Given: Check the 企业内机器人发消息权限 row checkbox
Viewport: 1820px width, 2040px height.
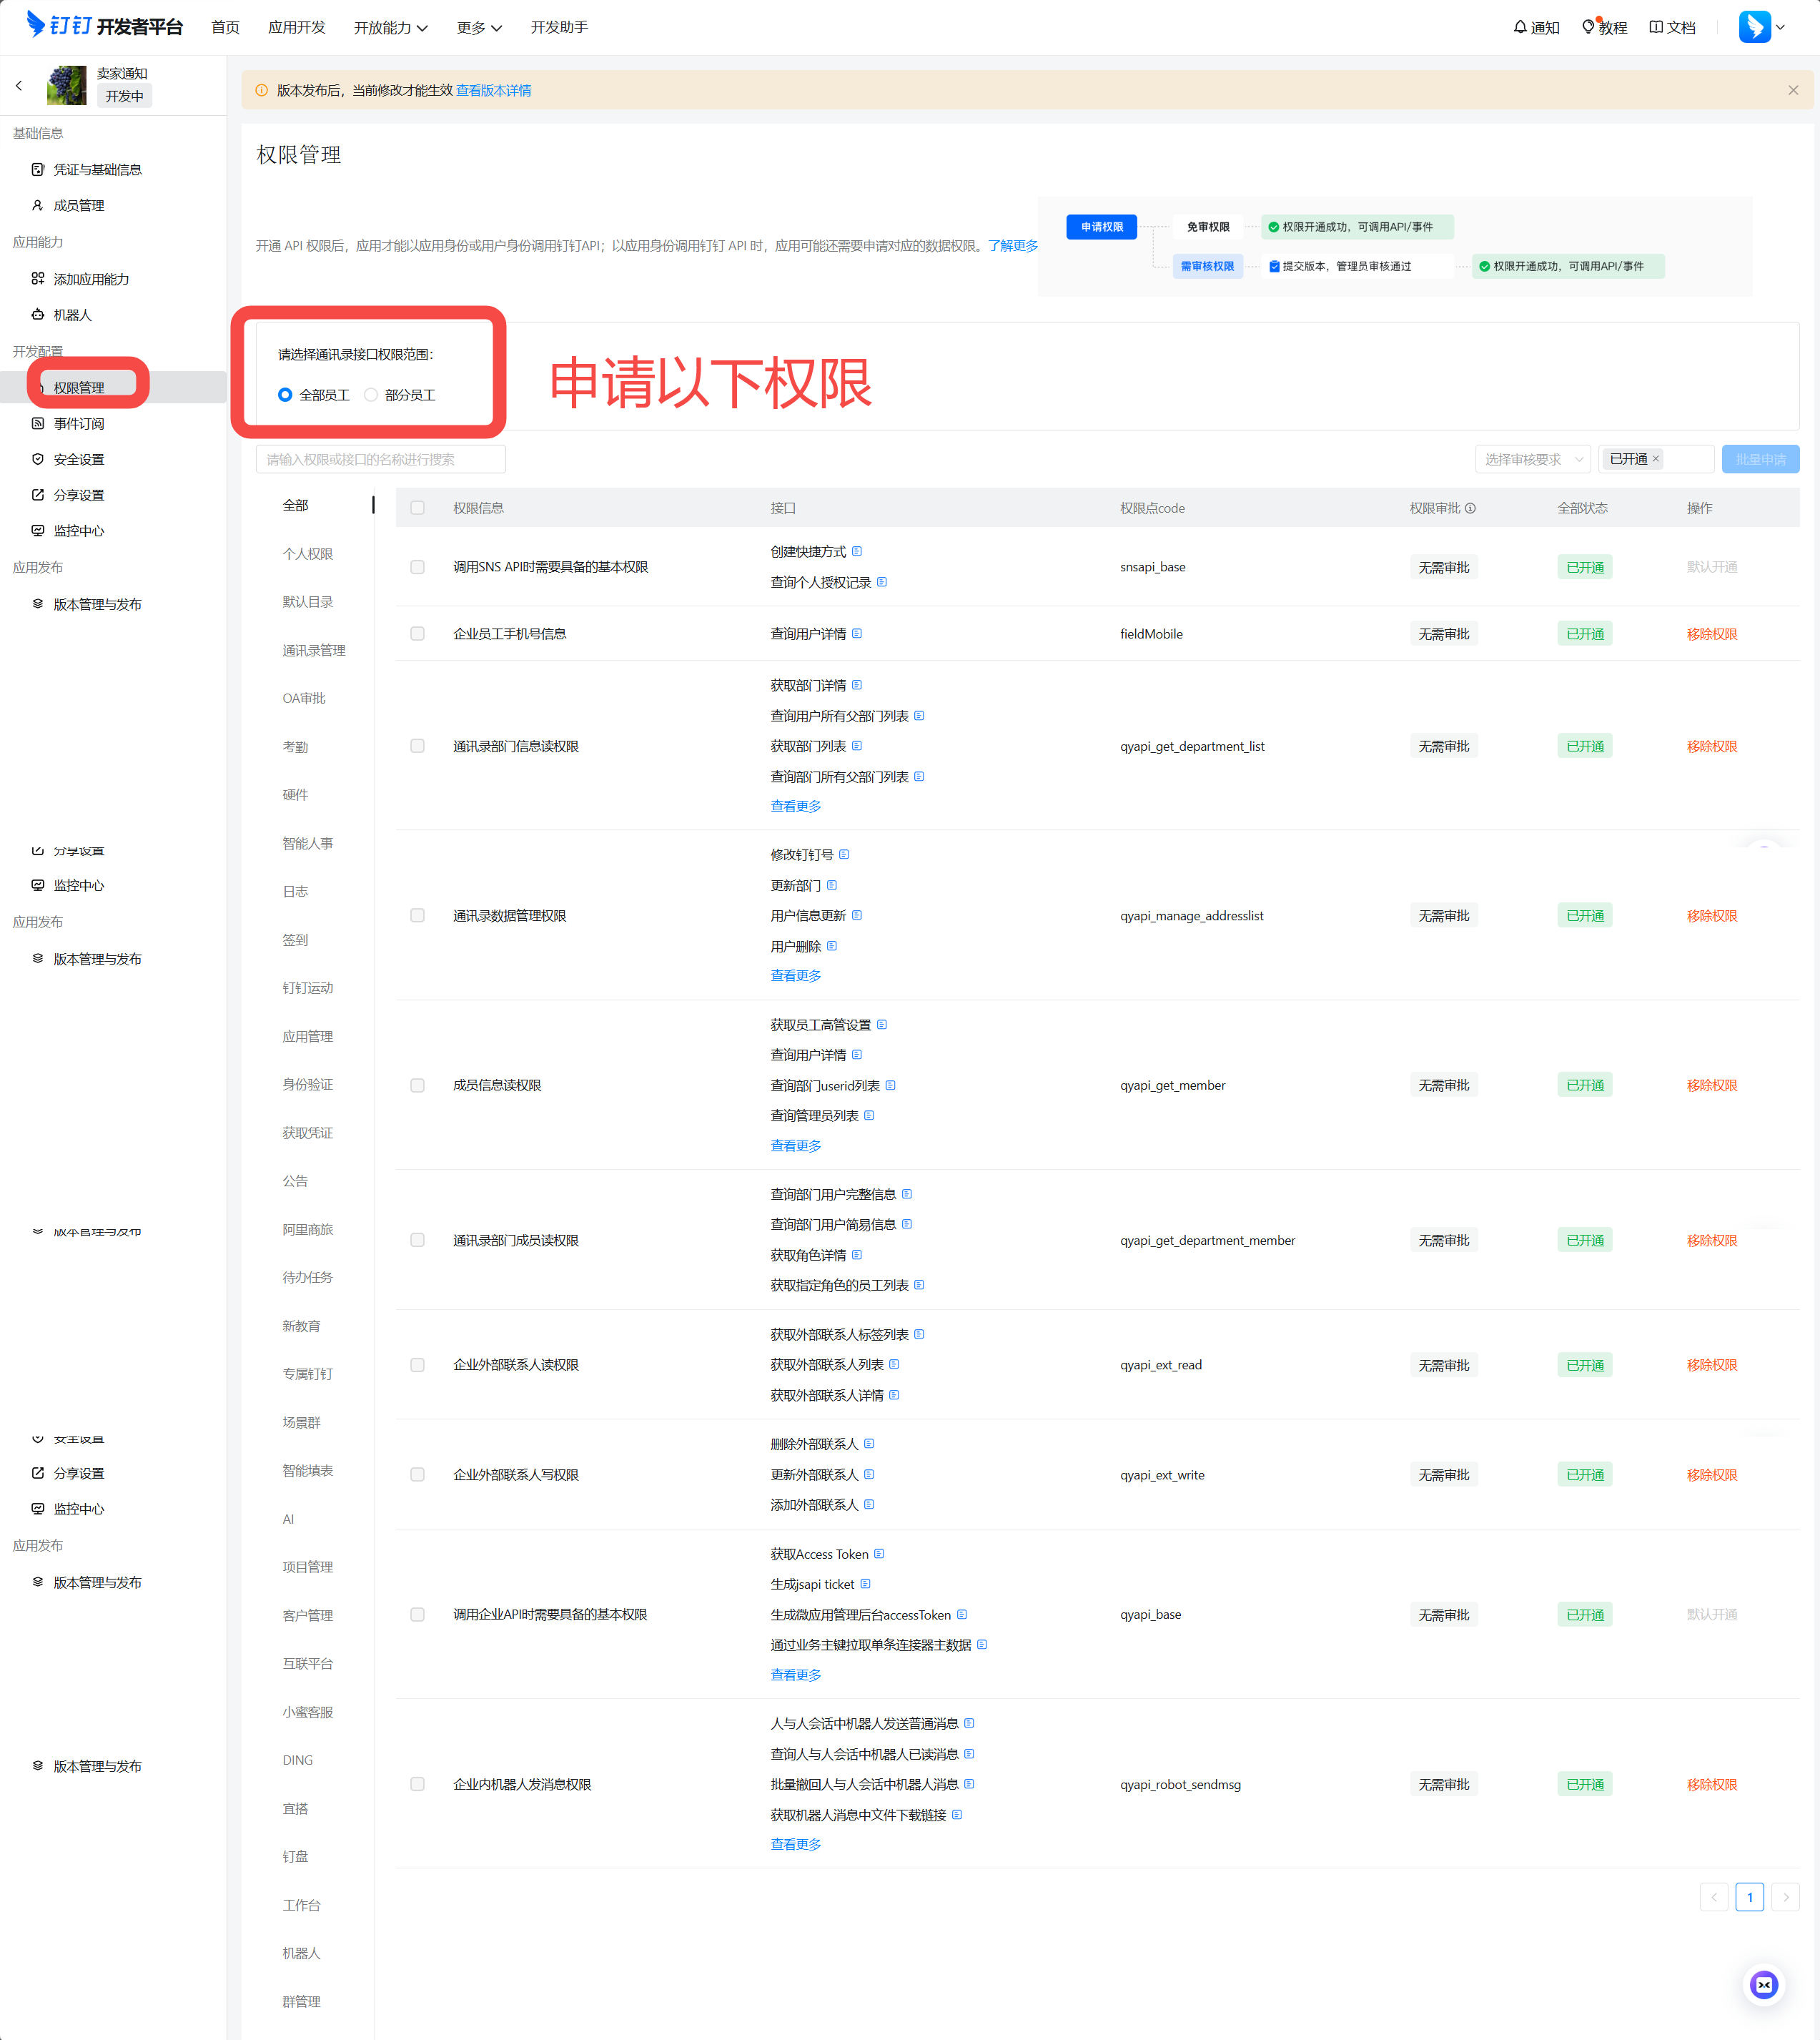Looking at the screenshot, I should [x=418, y=1784].
